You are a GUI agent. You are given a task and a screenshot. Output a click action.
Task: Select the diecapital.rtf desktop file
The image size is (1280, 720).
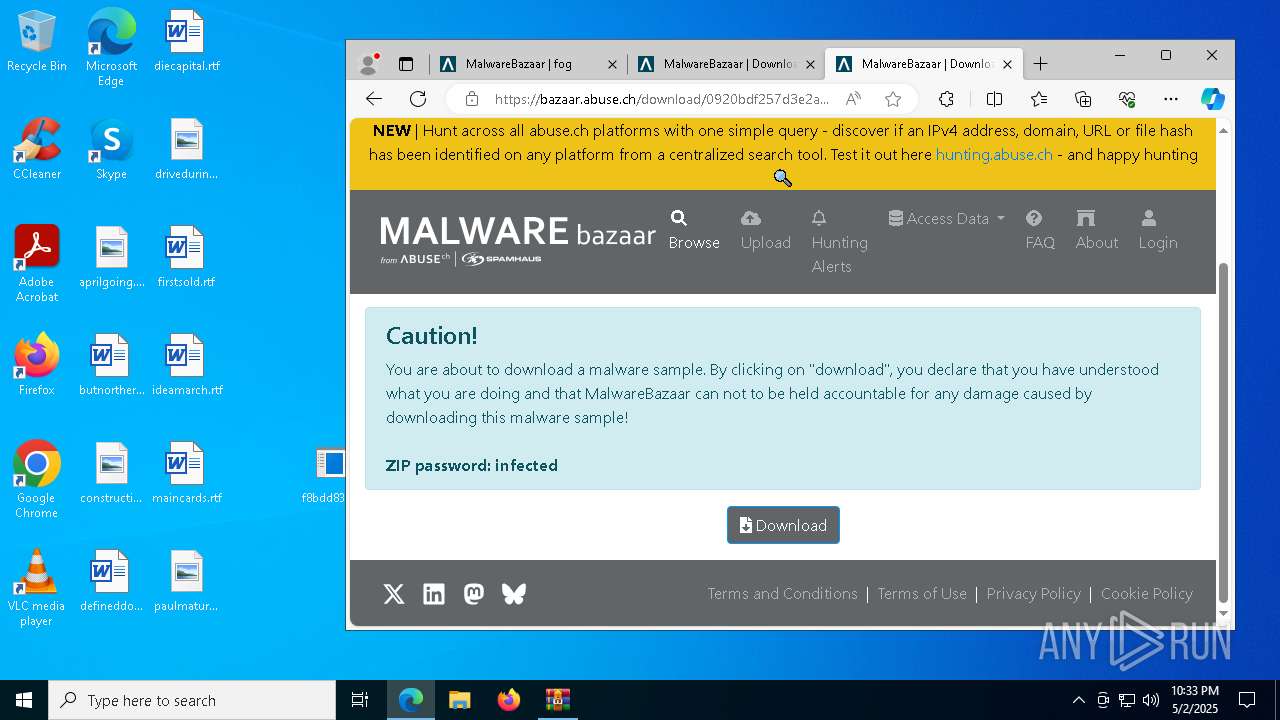tap(186, 42)
